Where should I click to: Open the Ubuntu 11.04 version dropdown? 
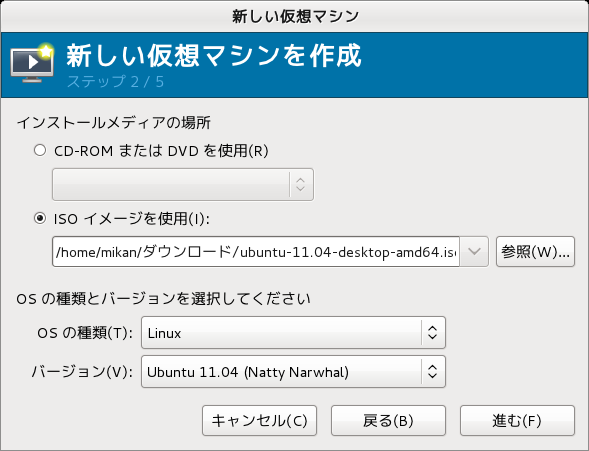pos(293,372)
